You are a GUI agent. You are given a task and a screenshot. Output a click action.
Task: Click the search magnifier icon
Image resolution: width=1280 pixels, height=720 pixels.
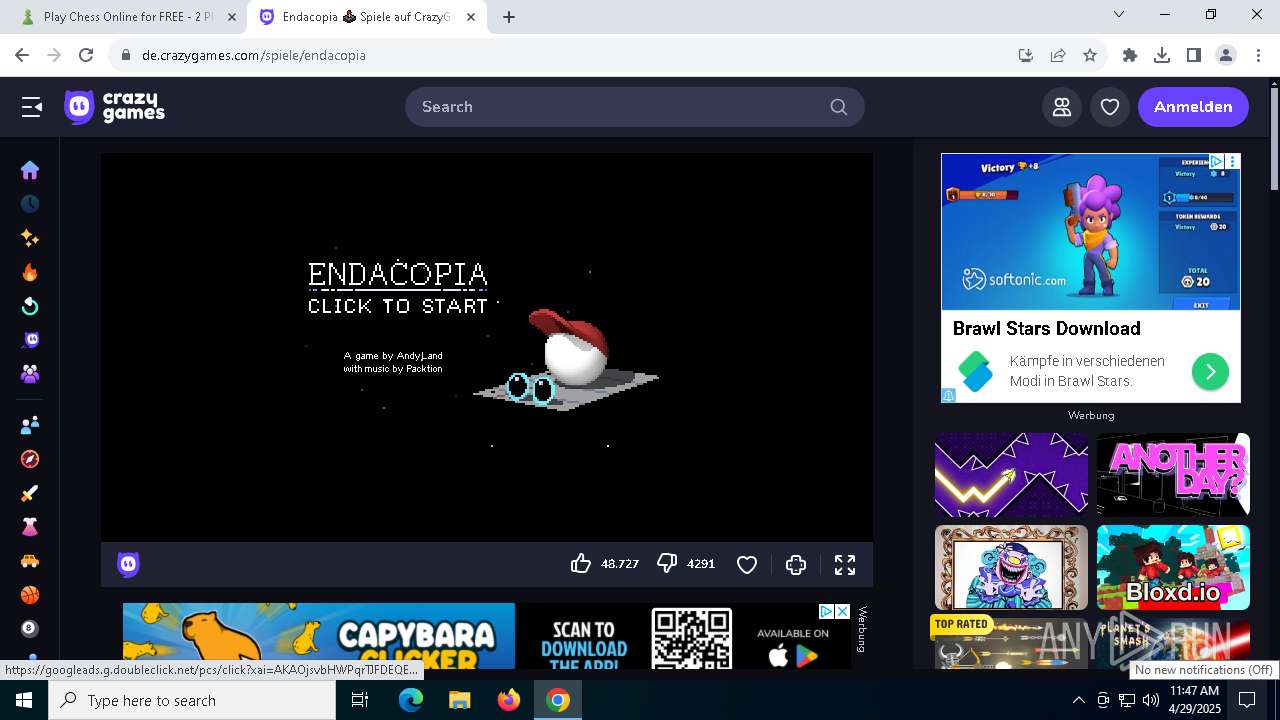pos(839,107)
